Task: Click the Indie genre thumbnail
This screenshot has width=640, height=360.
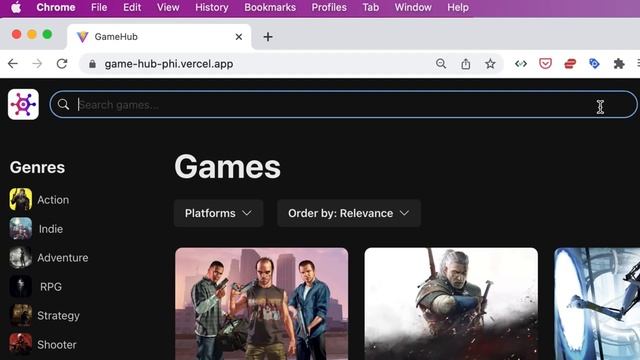Action: (x=21, y=229)
